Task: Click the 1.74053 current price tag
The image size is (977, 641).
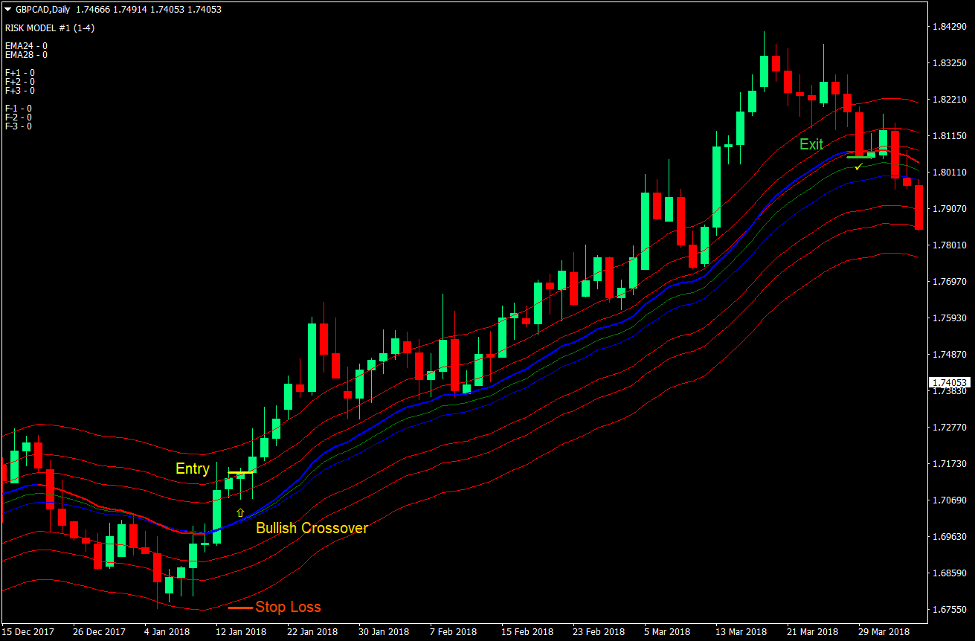Action: click(947, 380)
